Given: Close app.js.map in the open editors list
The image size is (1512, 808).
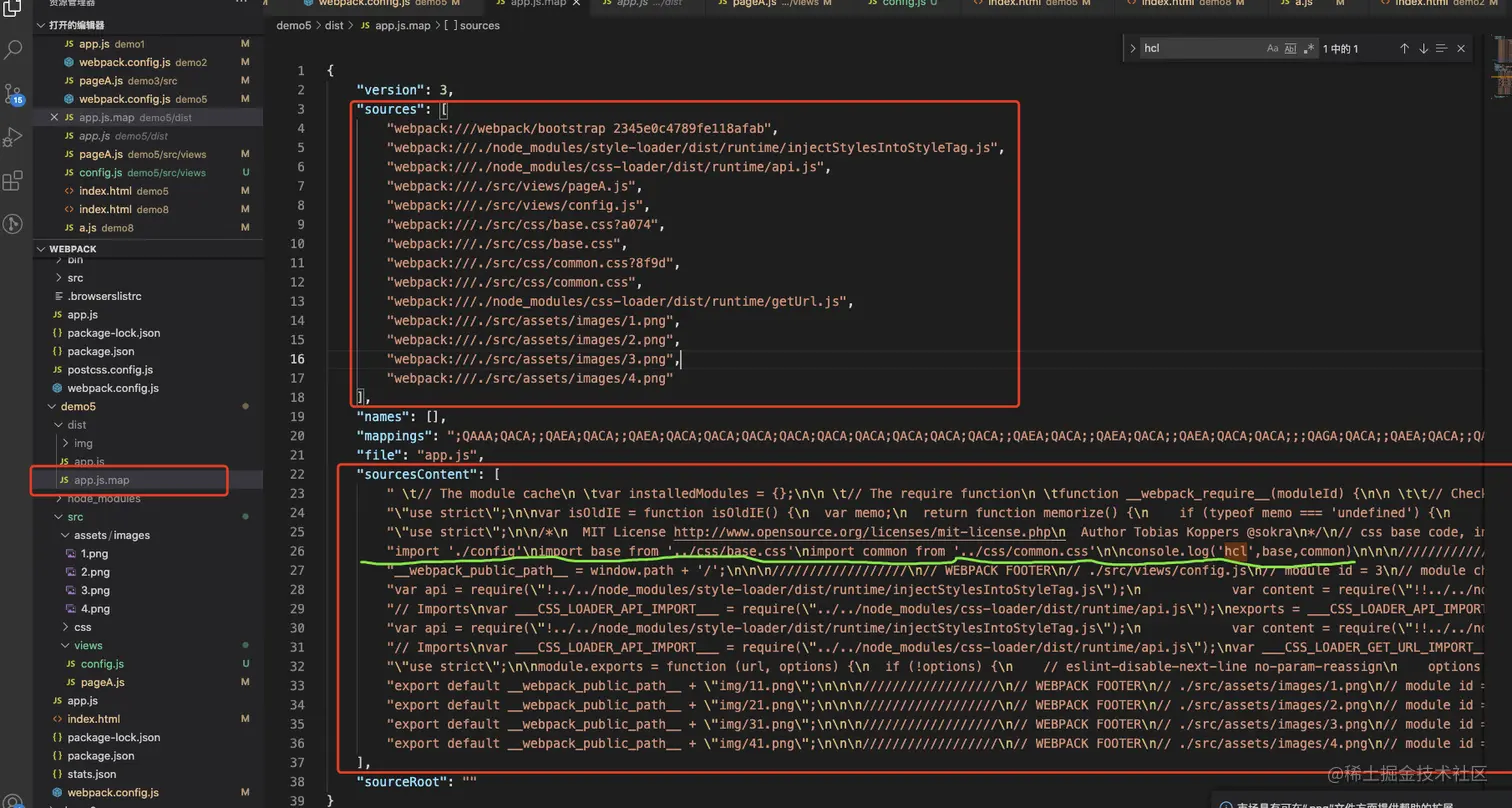Looking at the screenshot, I should [54, 117].
